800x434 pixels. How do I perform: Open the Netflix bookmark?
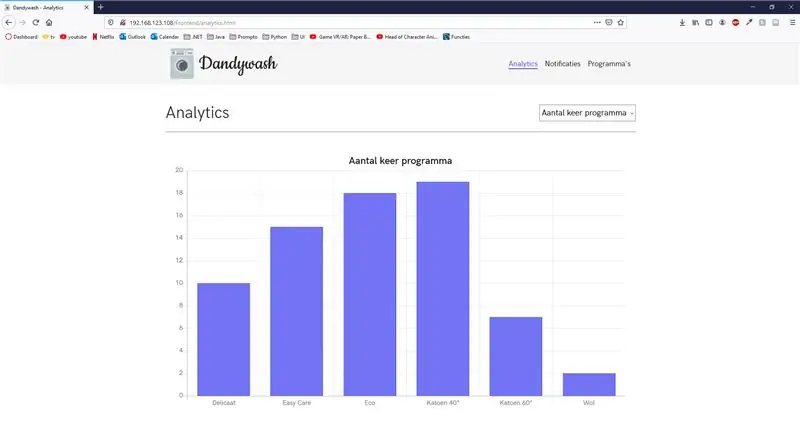tap(103, 37)
